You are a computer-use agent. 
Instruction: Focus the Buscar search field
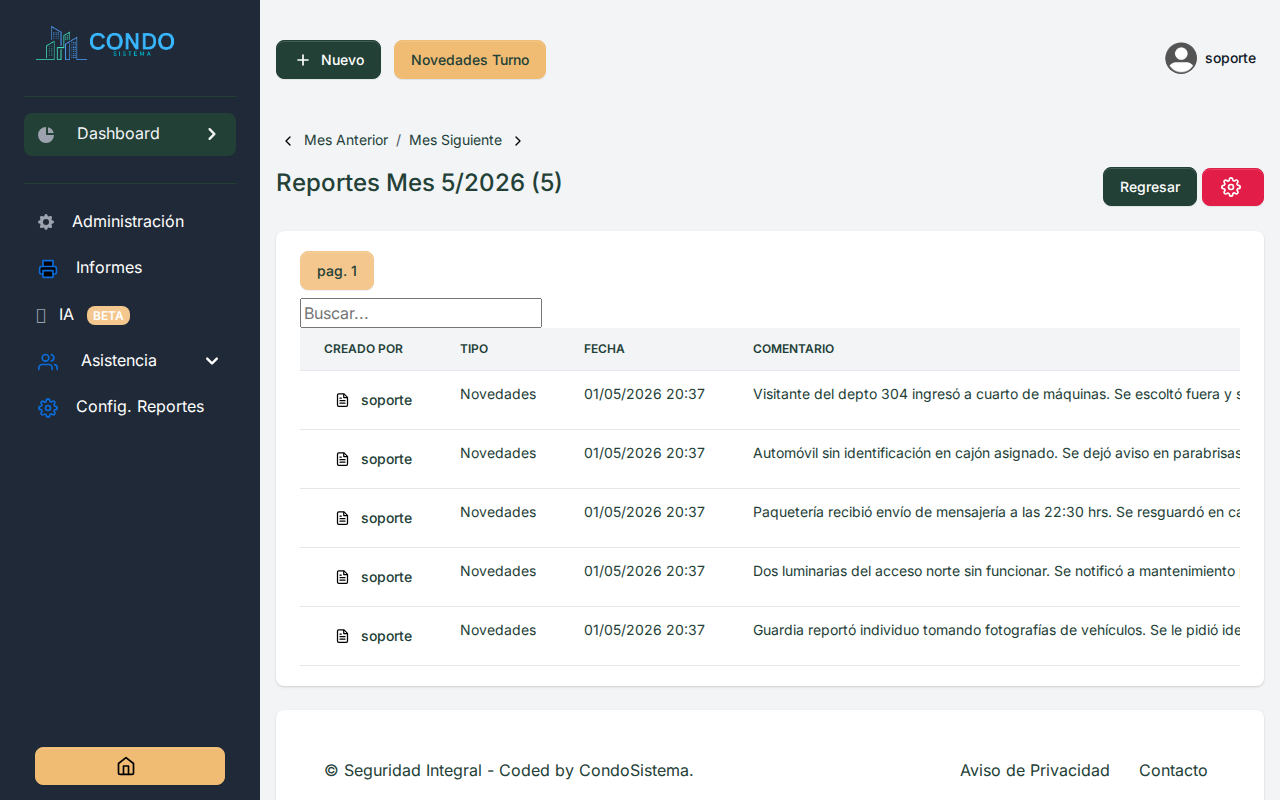(x=421, y=313)
